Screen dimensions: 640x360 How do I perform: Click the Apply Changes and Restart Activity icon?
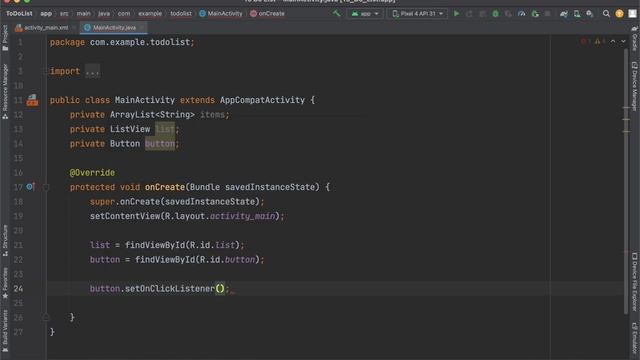point(469,13)
